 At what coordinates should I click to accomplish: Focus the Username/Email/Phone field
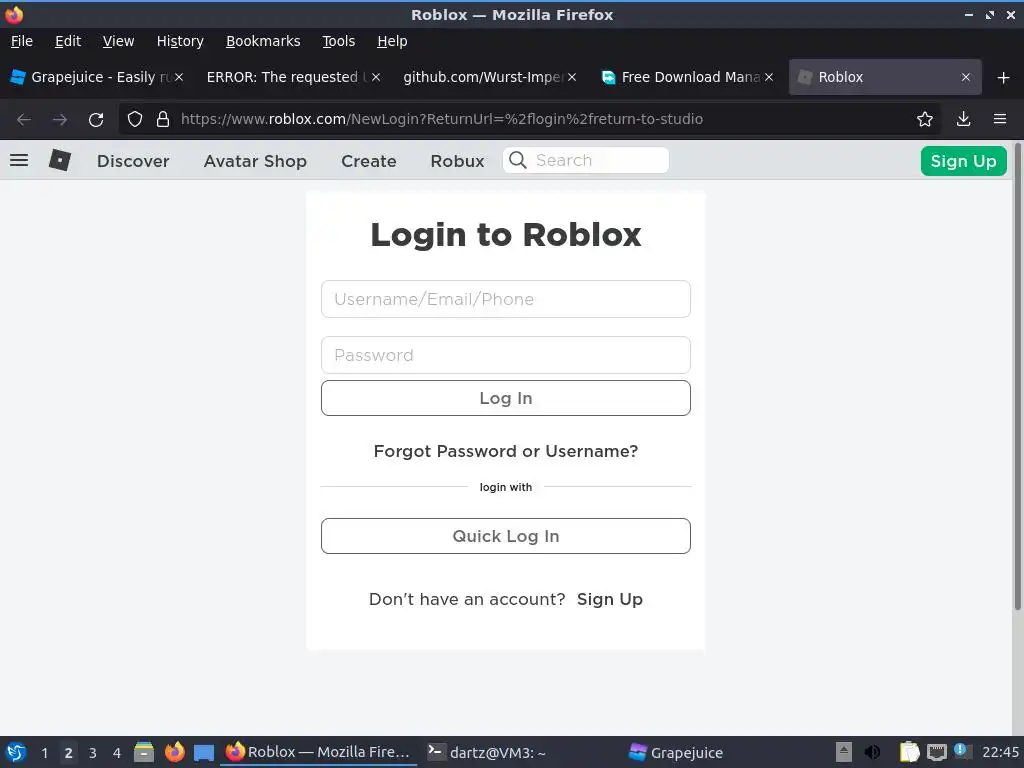(505, 299)
